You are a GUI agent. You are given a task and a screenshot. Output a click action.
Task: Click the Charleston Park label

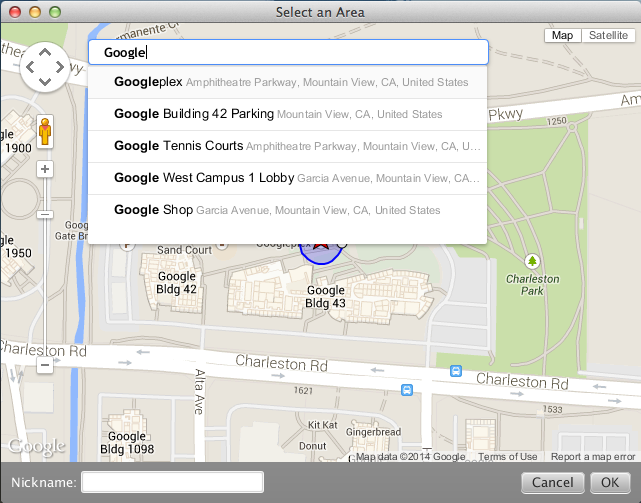pos(532,285)
